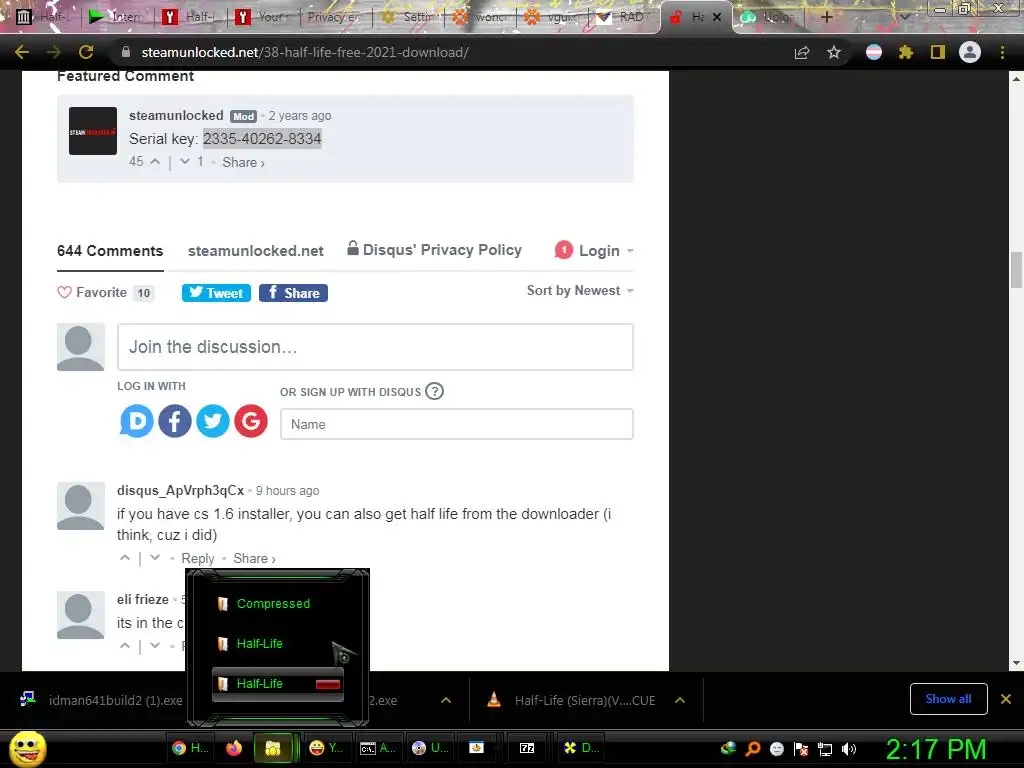Open the volume speaker tray icon
Image resolution: width=1024 pixels, height=768 pixels.
[x=848, y=749]
